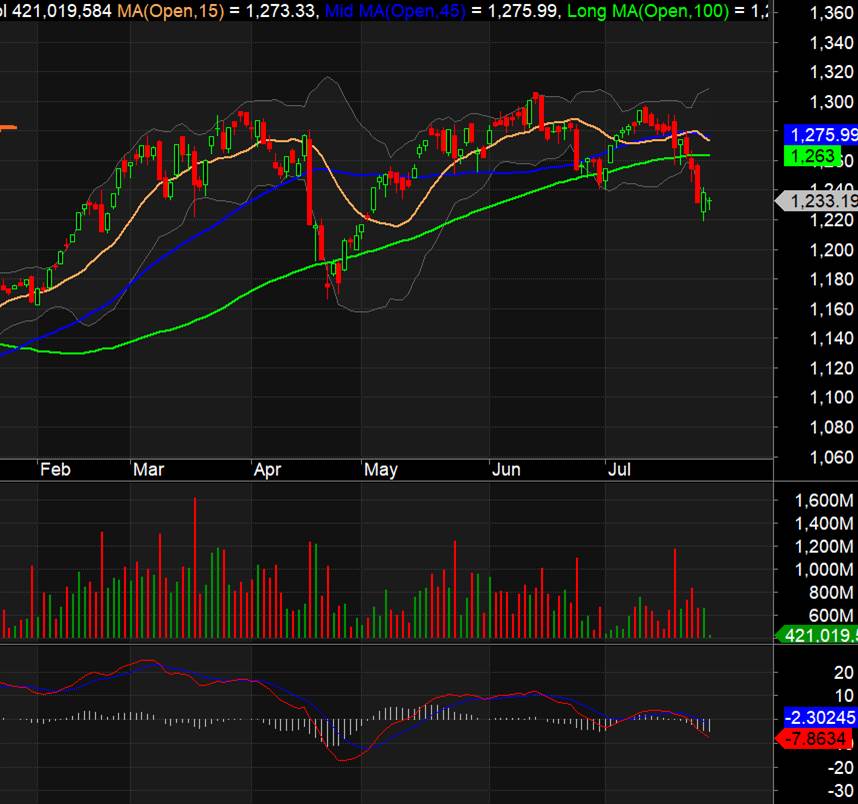Click the 1,300 price axis label
This screenshot has width=858, height=804.
pos(831,102)
